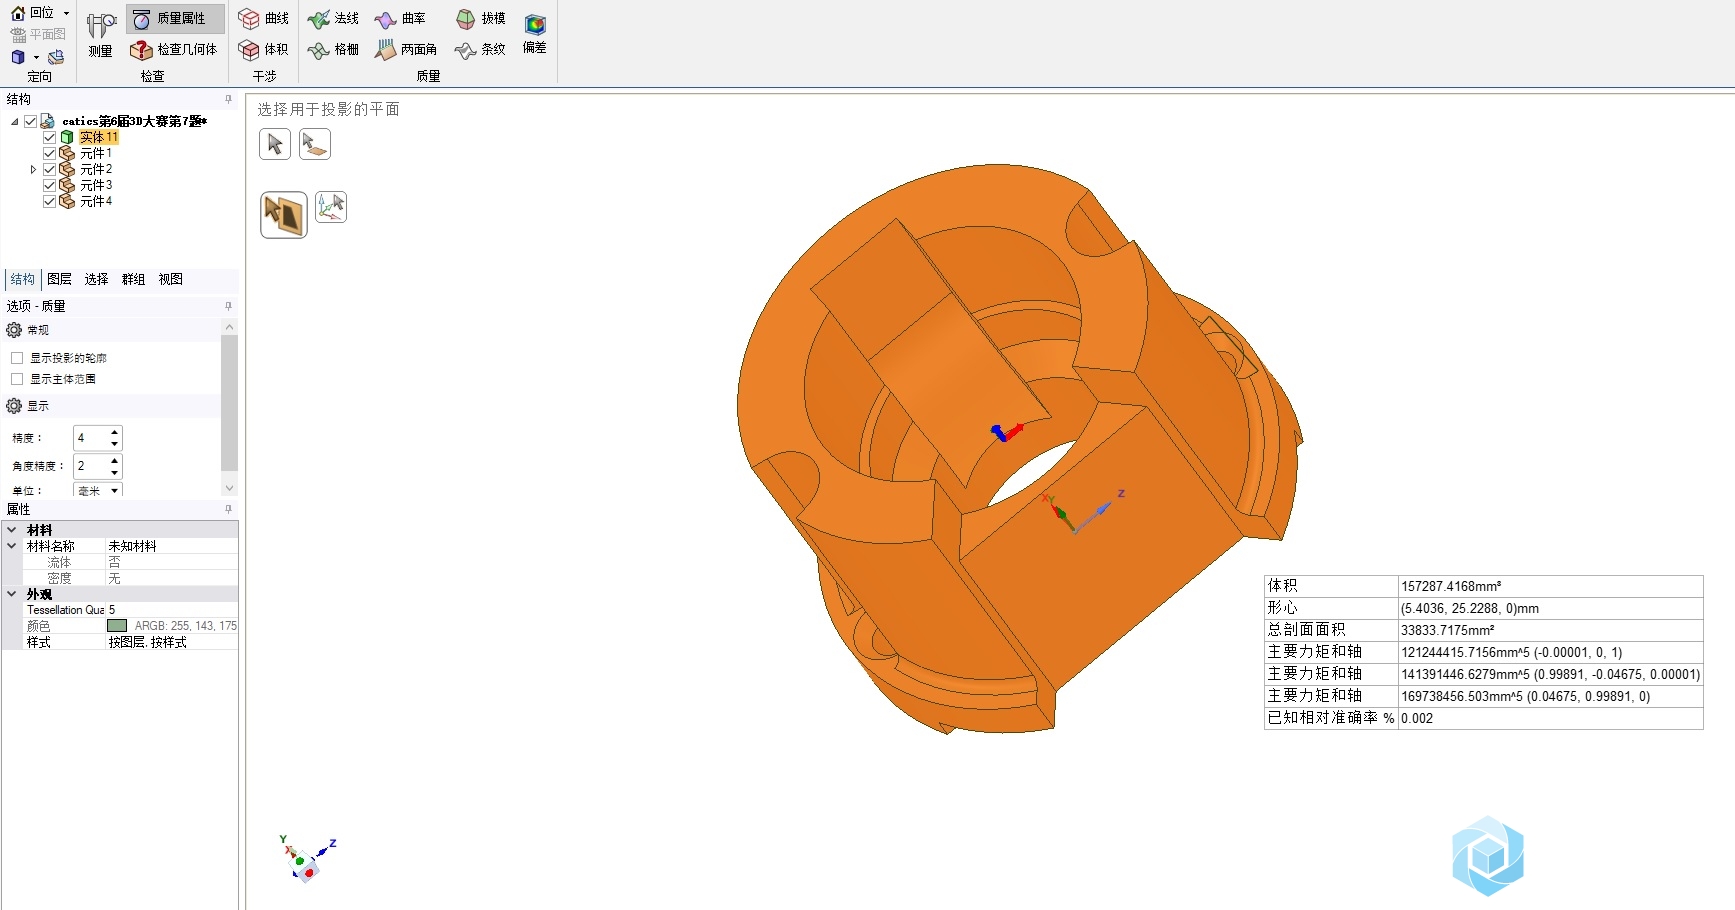
Task: Click the options panel scrollbar down arrow
Action: (x=229, y=488)
